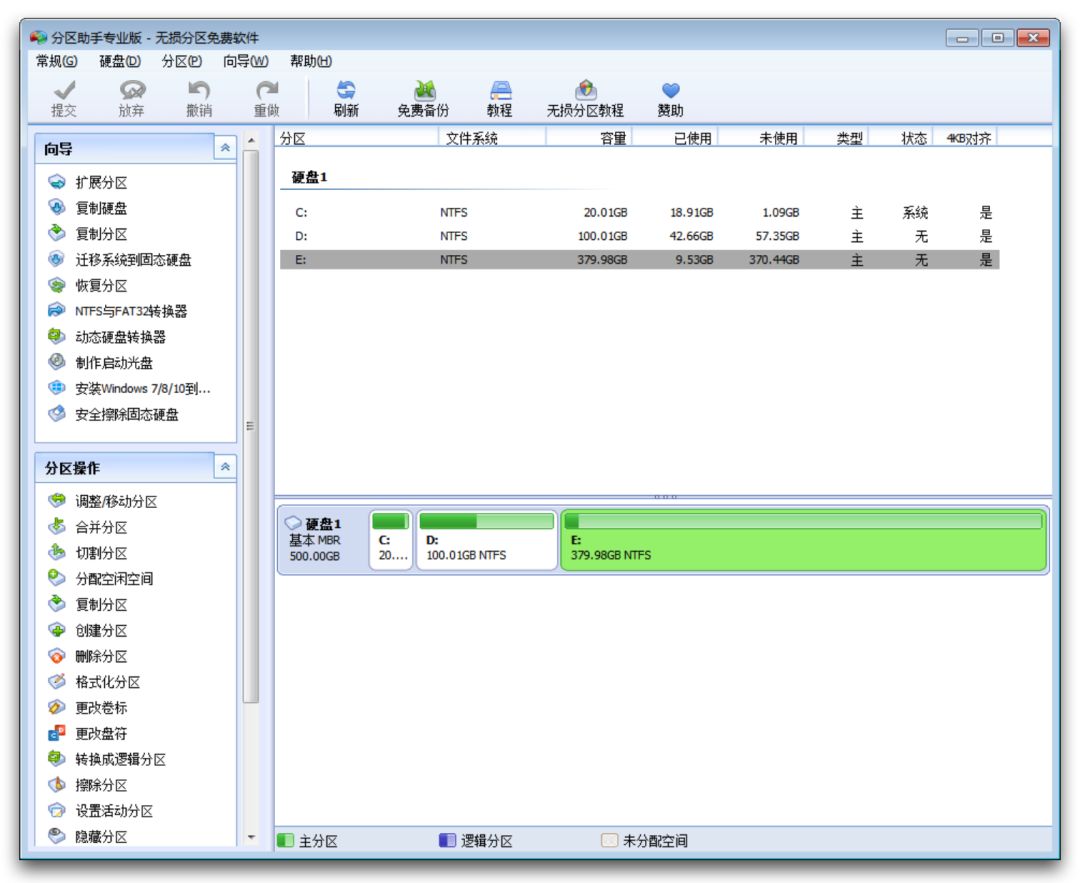The height and width of the screenshot is (883, 1080).
Task: Click 删除分区 delete partition operation
Action: 101,656
